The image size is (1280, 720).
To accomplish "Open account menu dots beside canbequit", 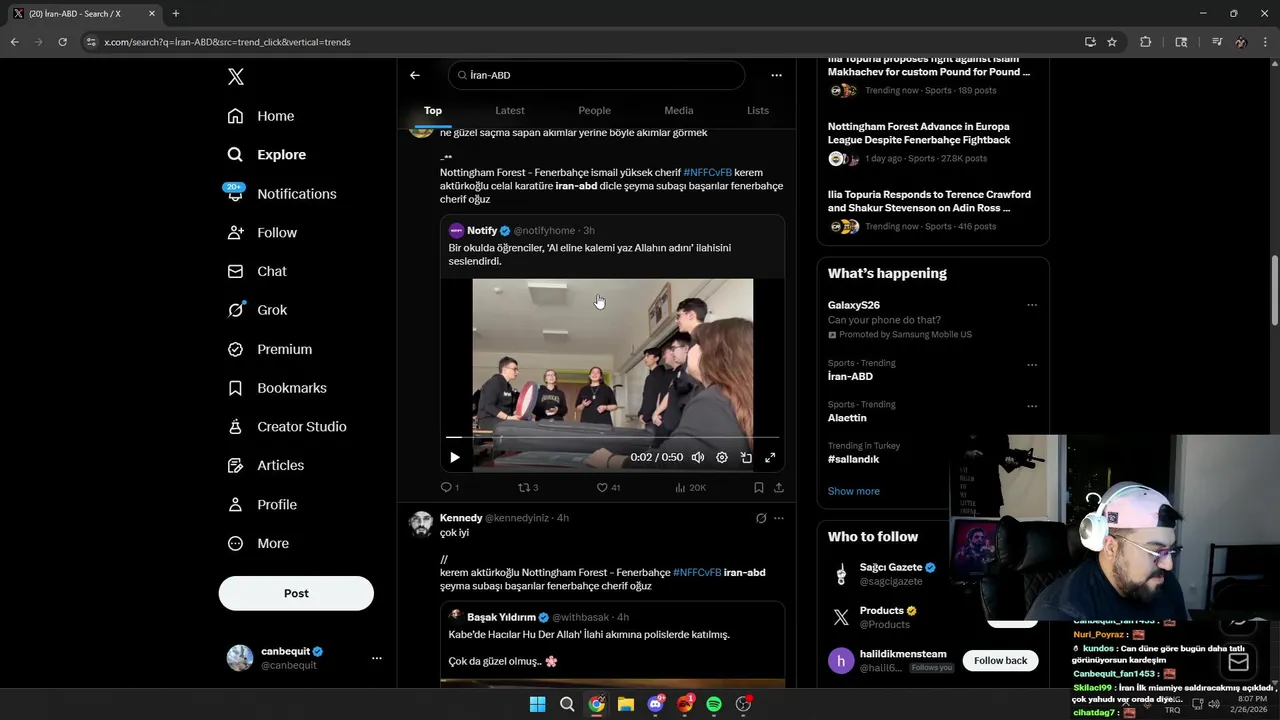I will click(377, 658).
